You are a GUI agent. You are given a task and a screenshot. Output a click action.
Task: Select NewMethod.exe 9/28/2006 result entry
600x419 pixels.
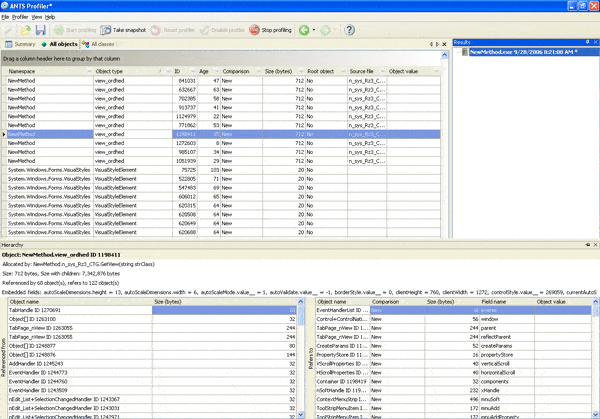coord(523,52)
